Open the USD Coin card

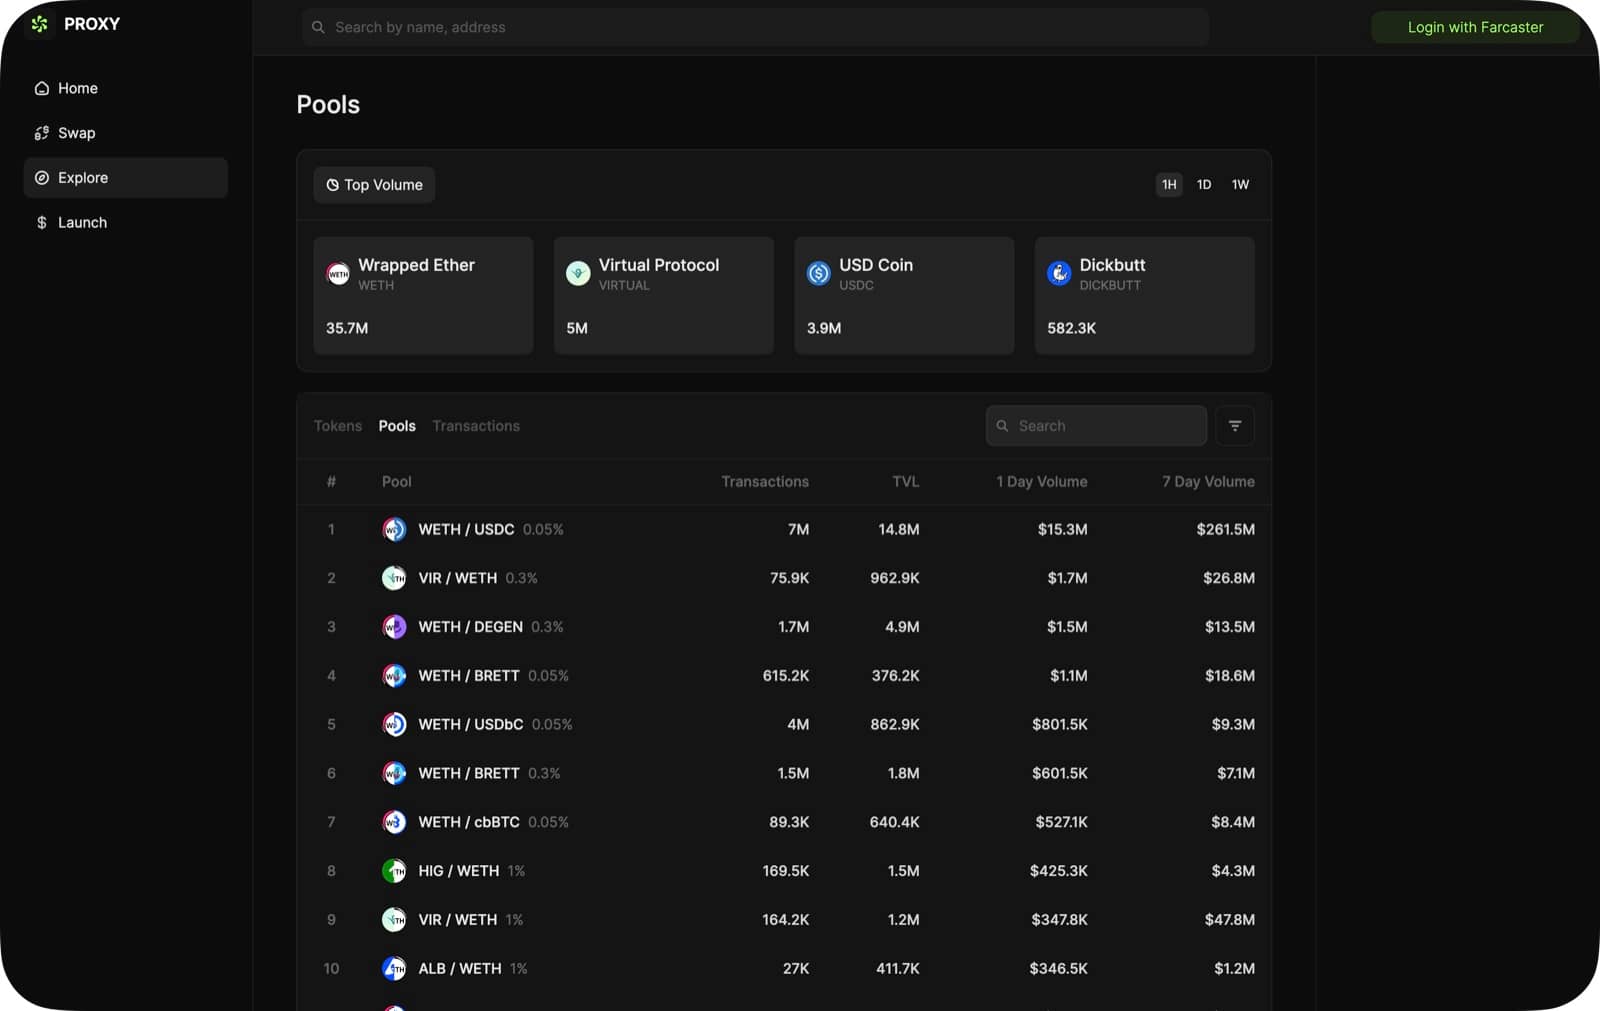tap(904, 295)
